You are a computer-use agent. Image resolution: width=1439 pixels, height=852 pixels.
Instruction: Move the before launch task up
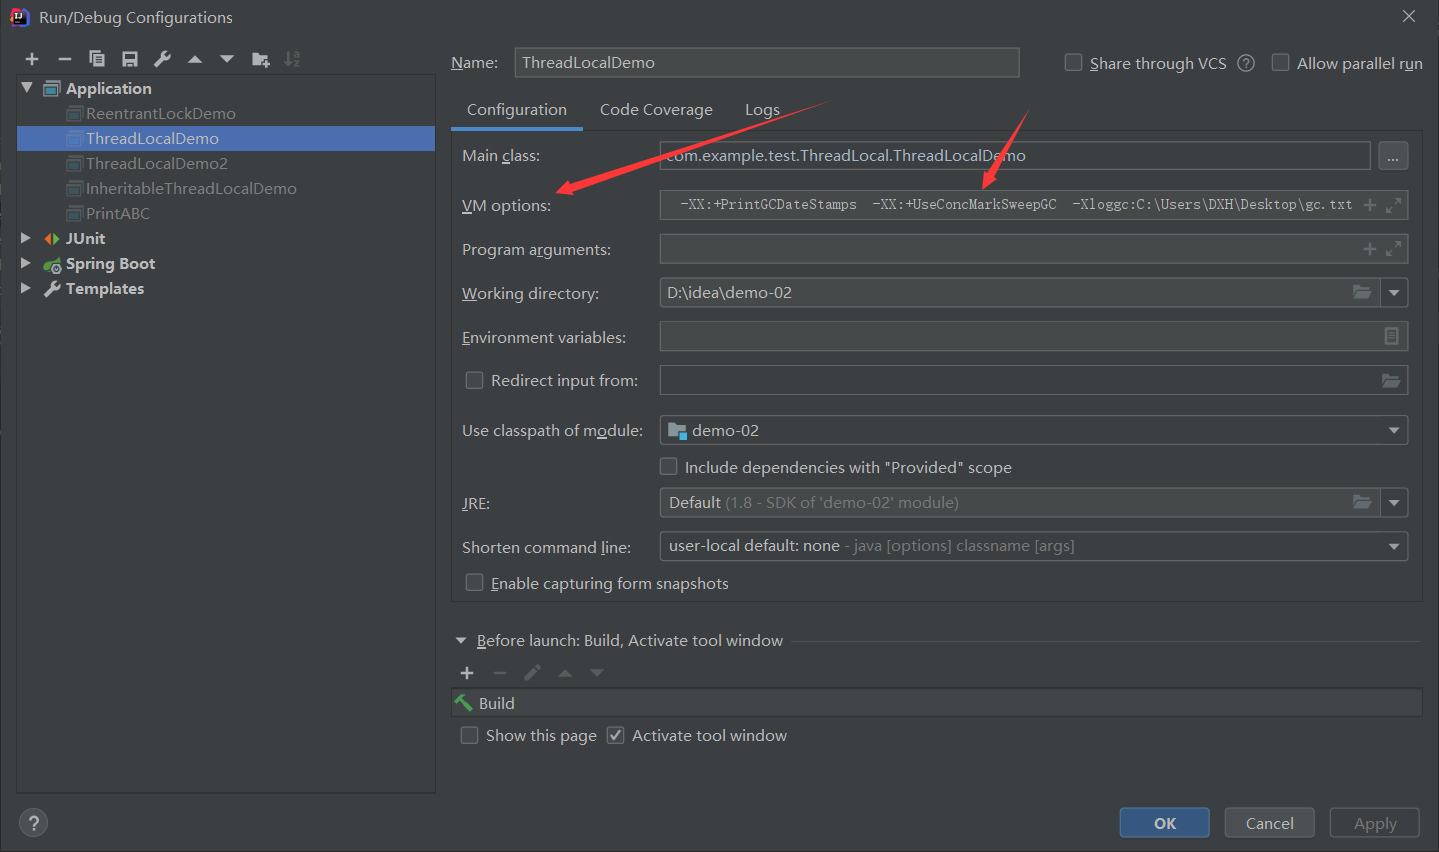(565, 673)
